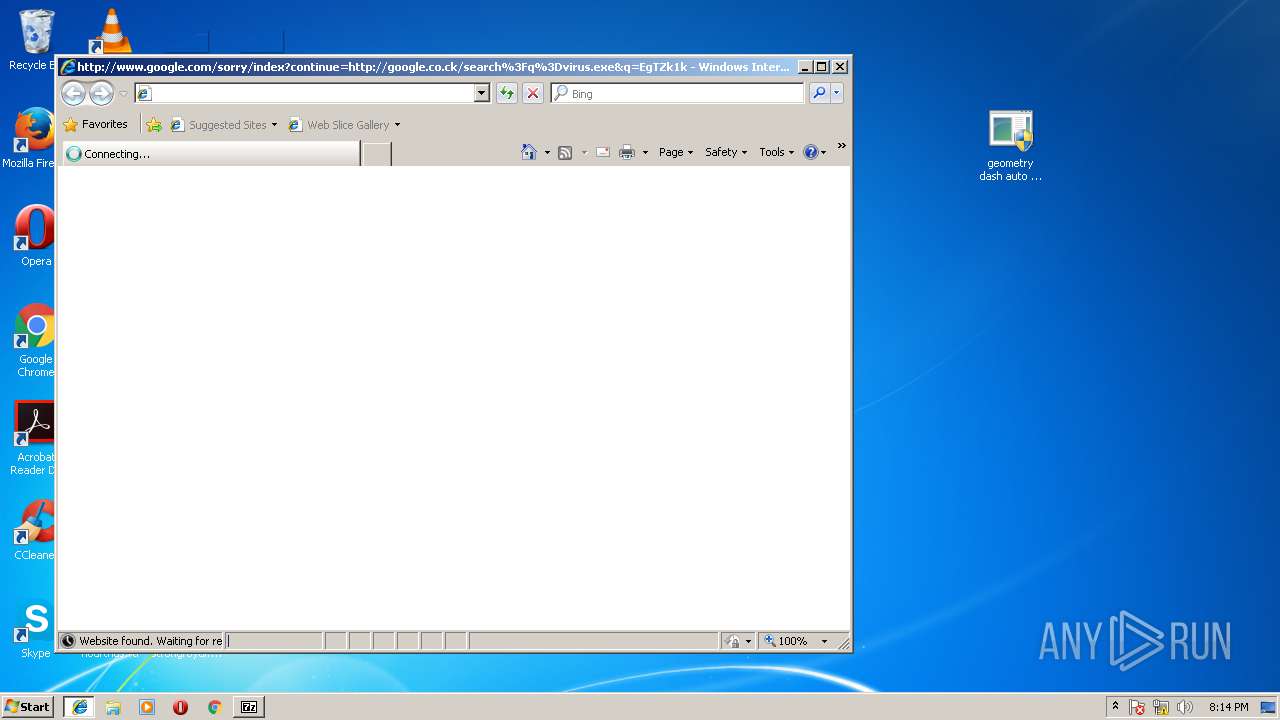Open 7-Zip from the taskbar
Viewport: 1280px width, 720px height.
point(249,707)
